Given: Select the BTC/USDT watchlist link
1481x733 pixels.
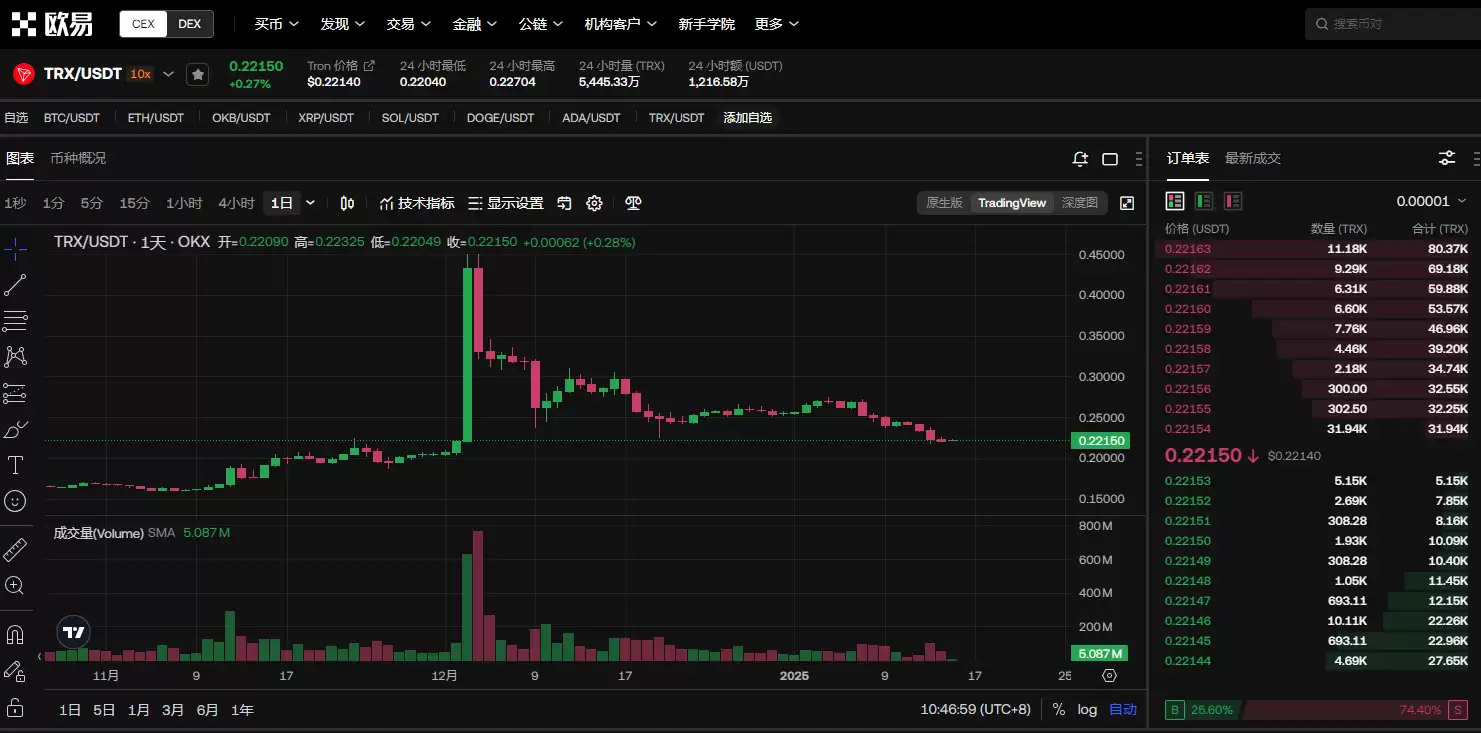Looking at the screenshot, I should tap(72, 118).
